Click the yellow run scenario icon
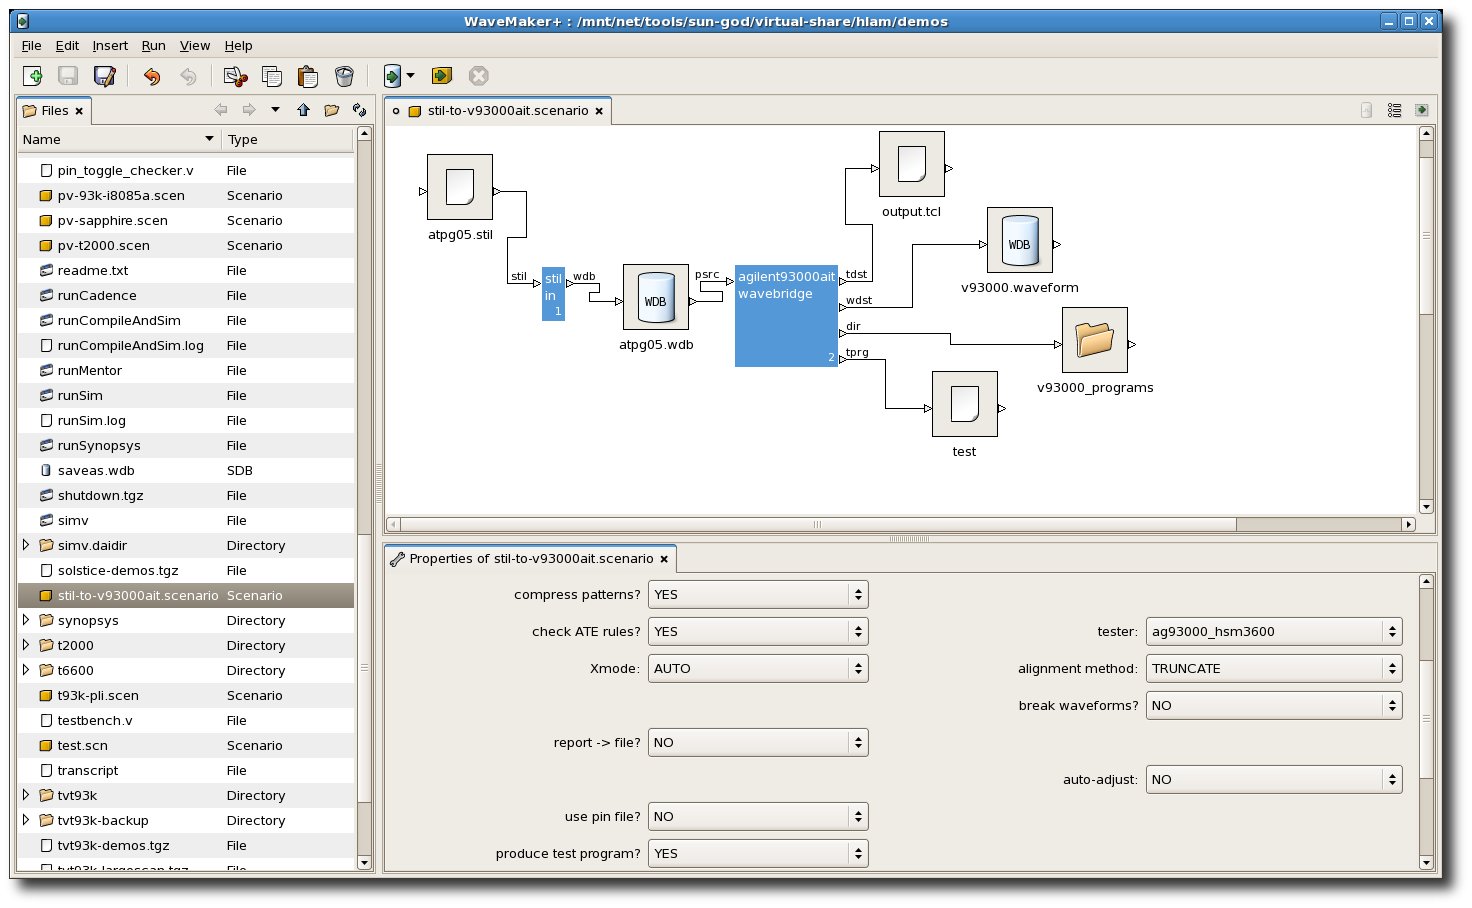1472x908 pixels. coord(442,76)
